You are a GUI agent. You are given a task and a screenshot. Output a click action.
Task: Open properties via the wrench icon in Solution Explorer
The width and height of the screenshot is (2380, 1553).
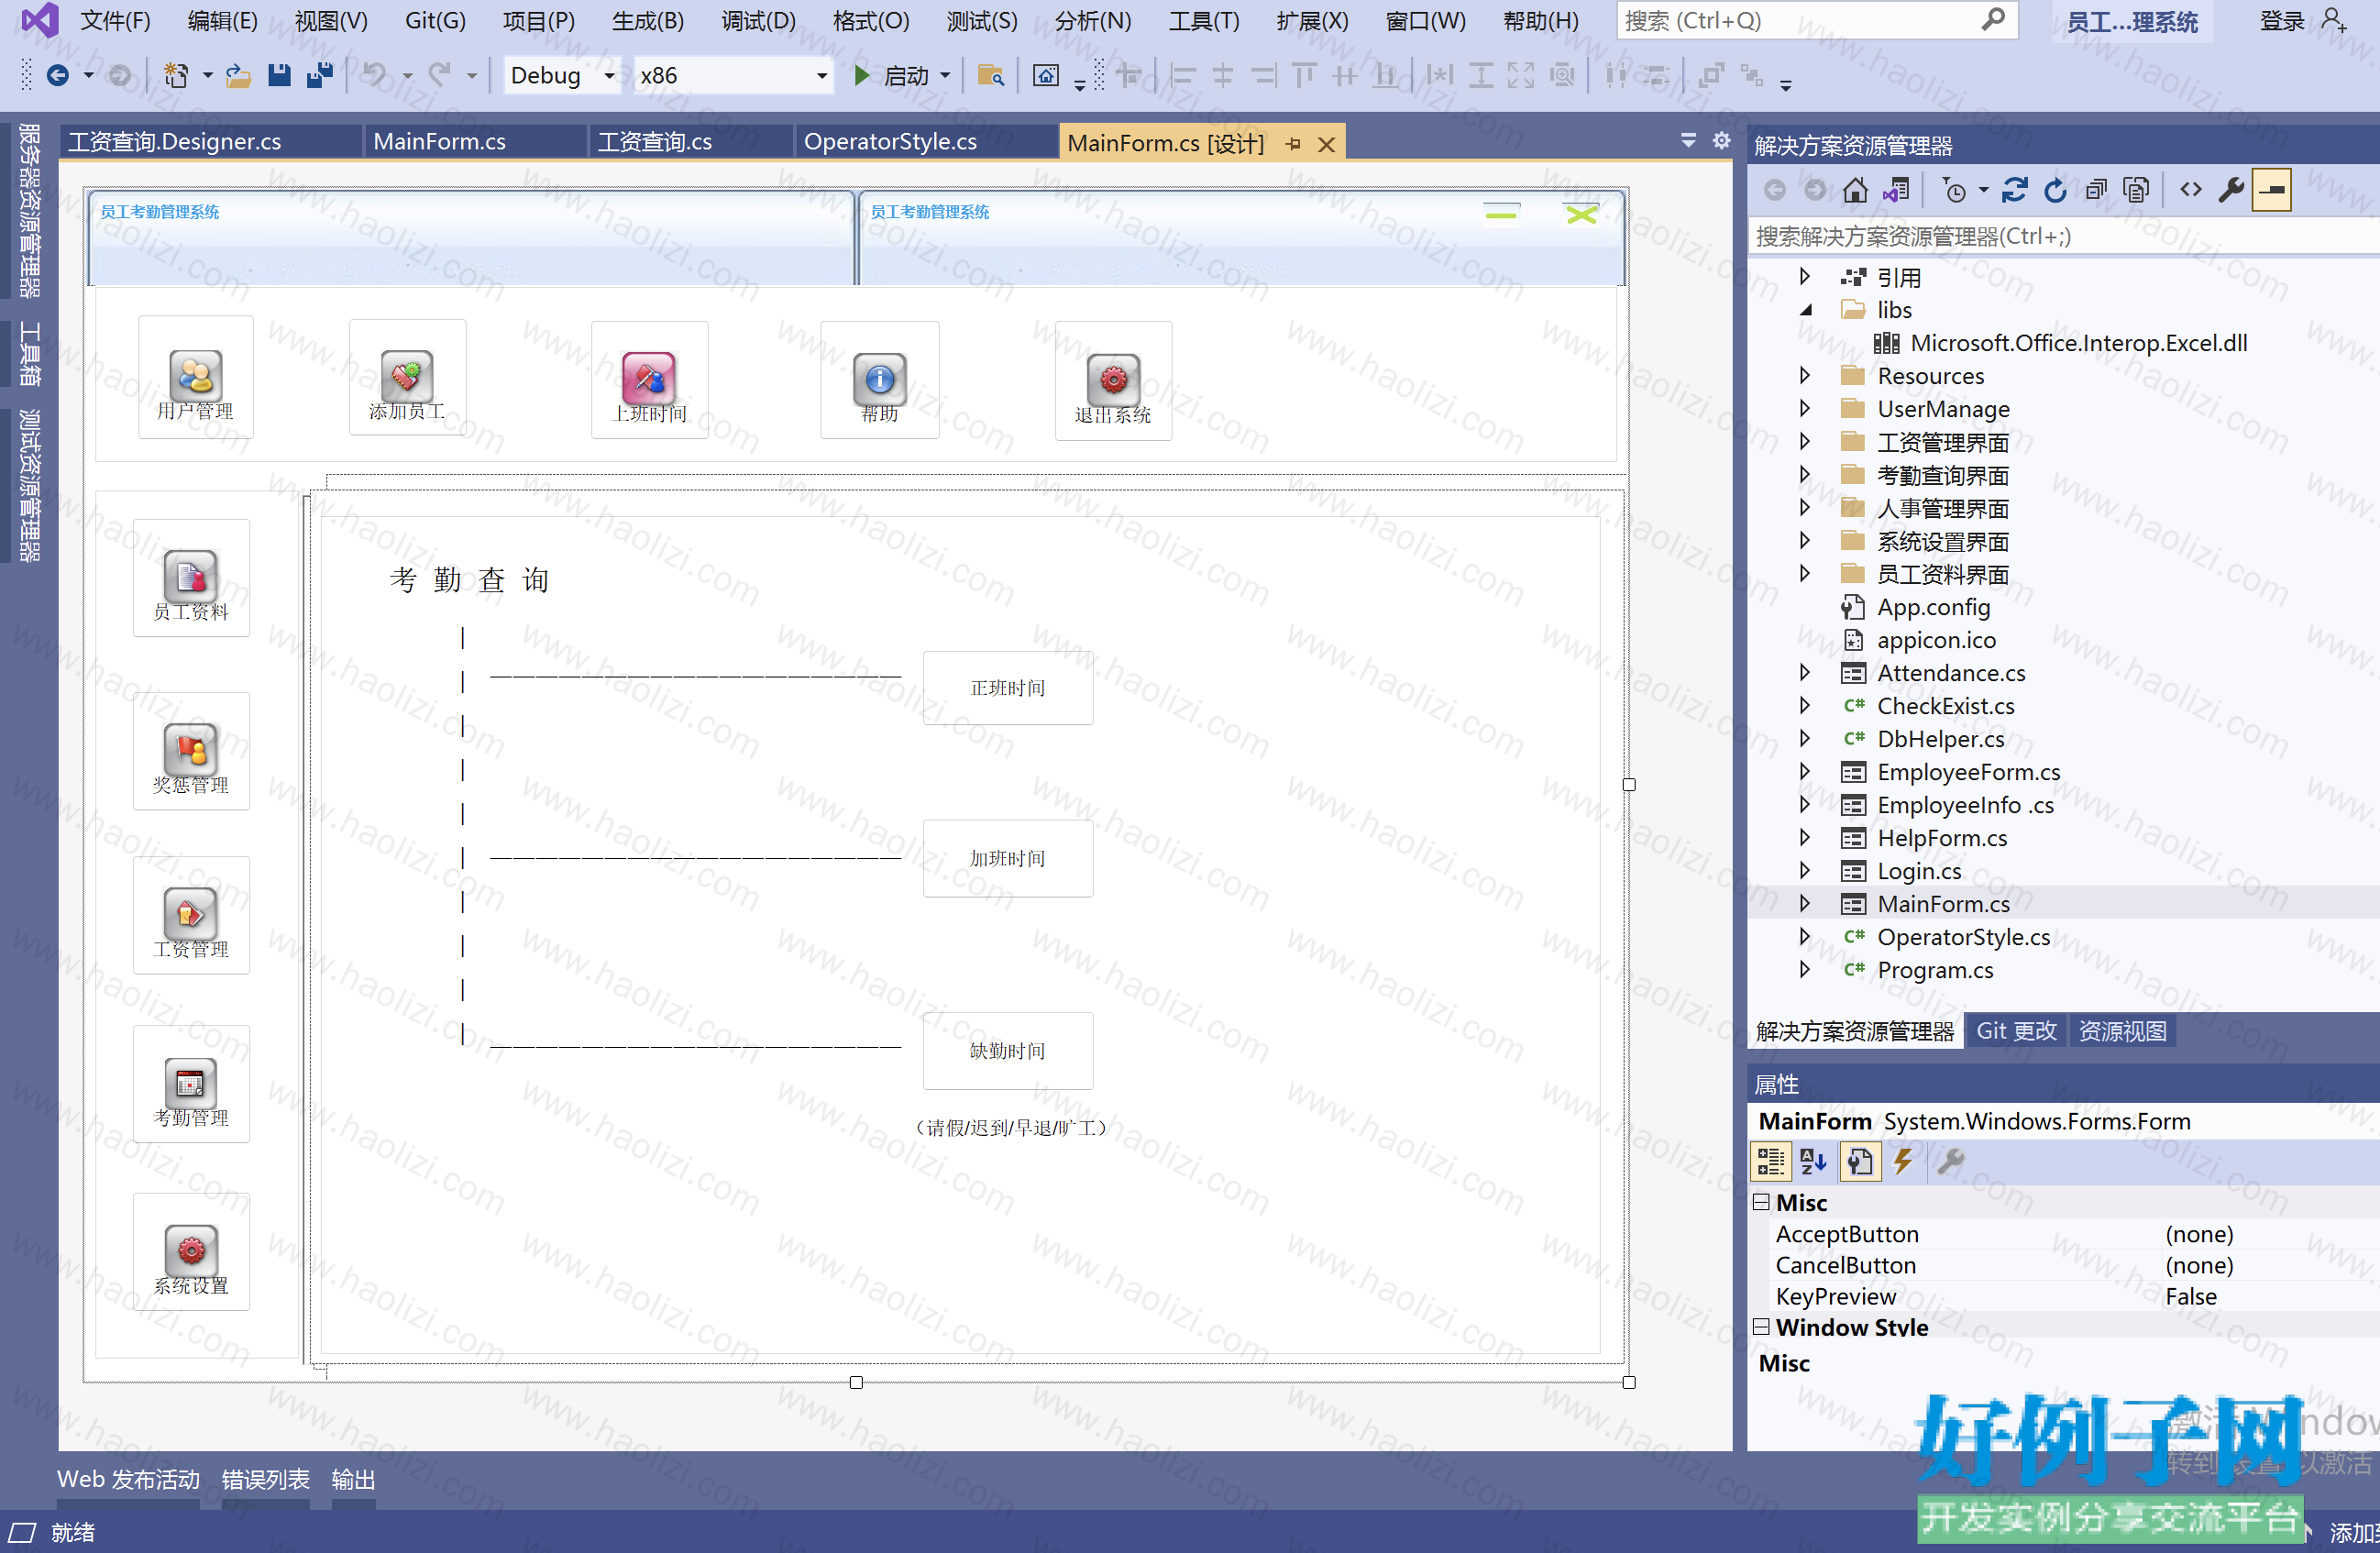tap(2231, 190)
